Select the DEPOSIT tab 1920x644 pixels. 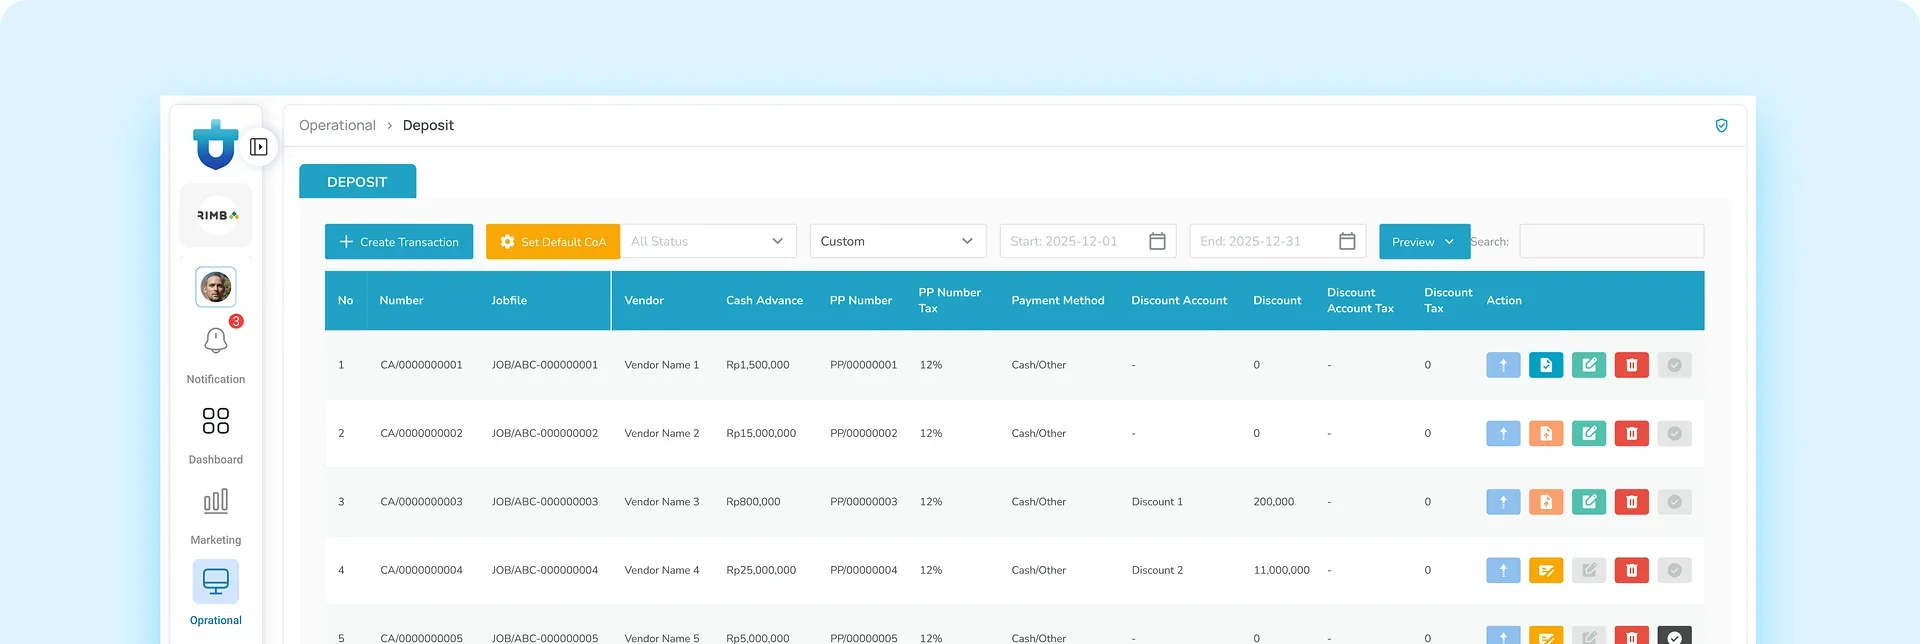pyautogui.click(x=357, y=182)
